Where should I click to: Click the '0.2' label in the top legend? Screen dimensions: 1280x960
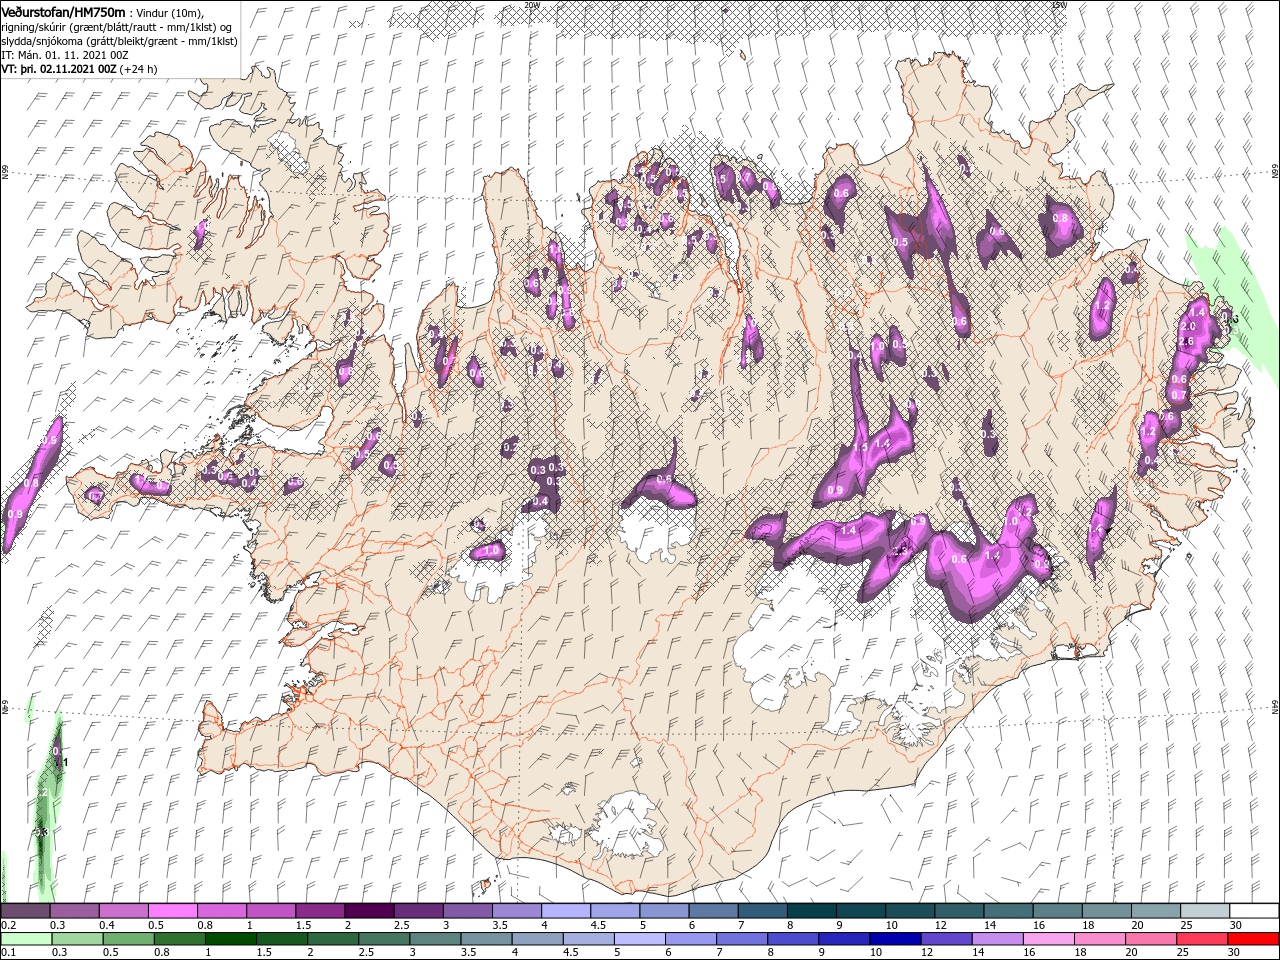pos(8,925)
